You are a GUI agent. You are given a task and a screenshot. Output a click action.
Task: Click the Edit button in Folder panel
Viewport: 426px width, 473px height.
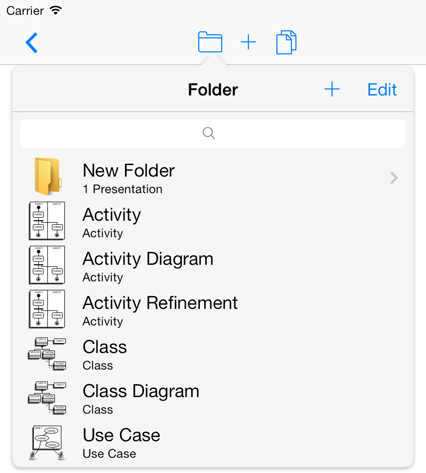click(382, 90)
